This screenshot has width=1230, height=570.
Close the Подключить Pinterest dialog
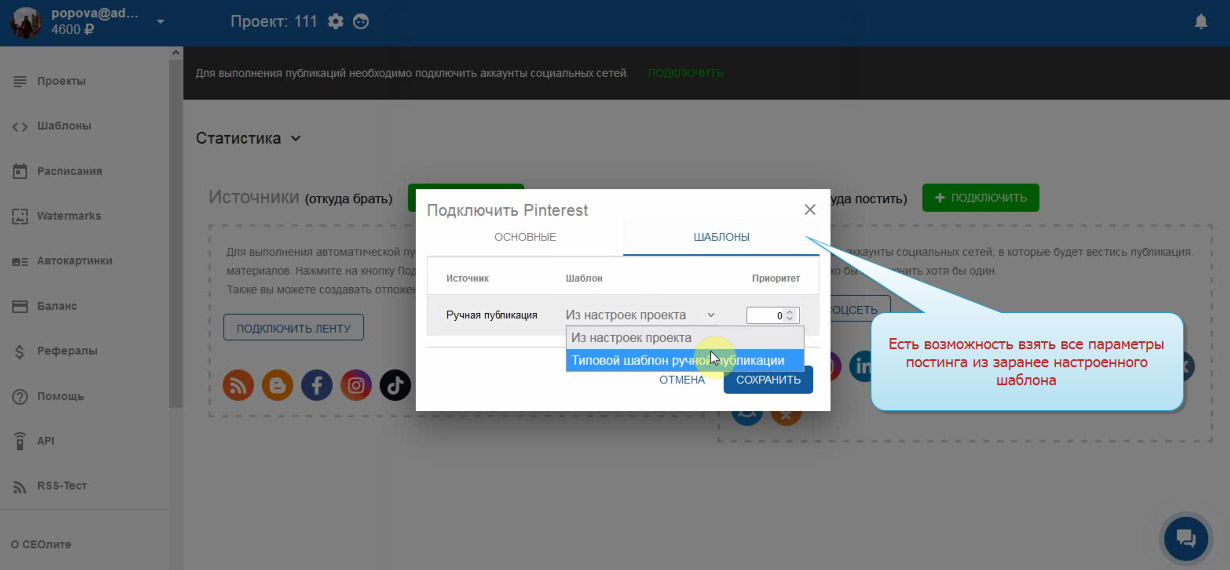click(810, 210)
